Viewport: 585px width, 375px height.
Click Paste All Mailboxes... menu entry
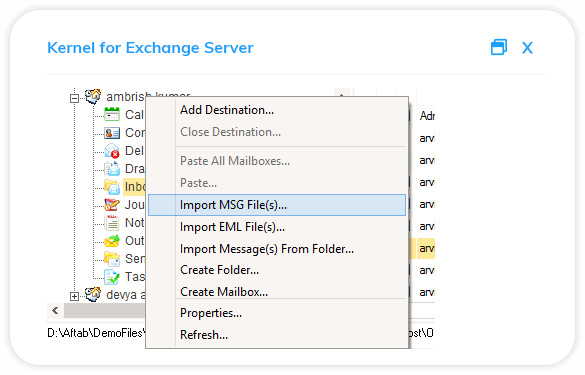tap(277, 161)
